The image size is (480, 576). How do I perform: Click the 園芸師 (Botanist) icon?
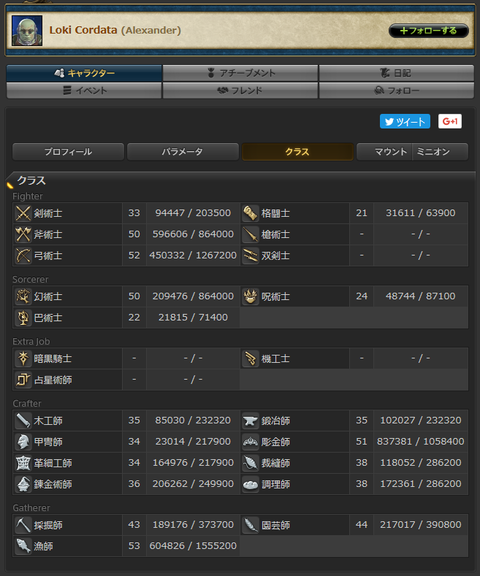click(x=250, y=525)
